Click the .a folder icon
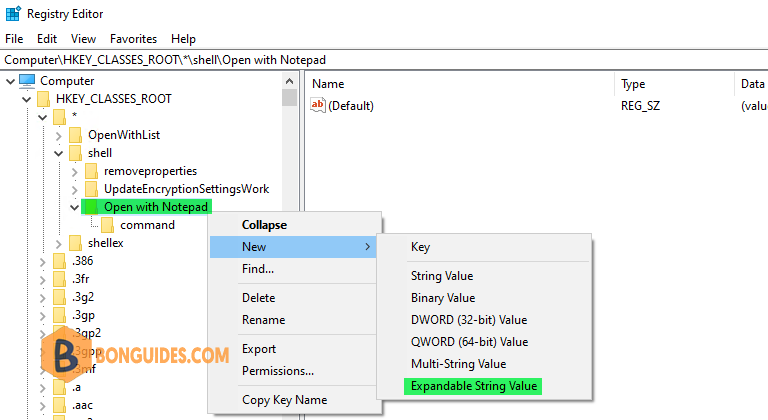This screenshot has height=420, width=768. point(59,387)
